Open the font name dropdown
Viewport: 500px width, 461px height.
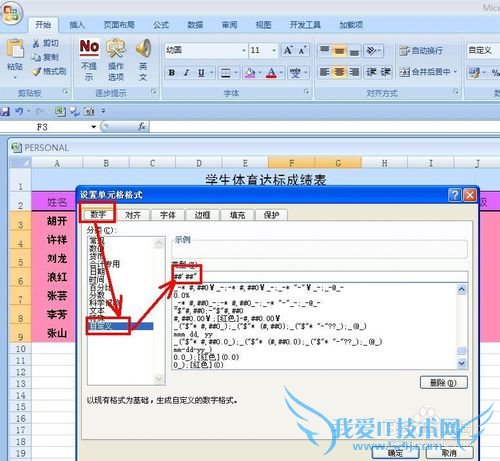244,50
